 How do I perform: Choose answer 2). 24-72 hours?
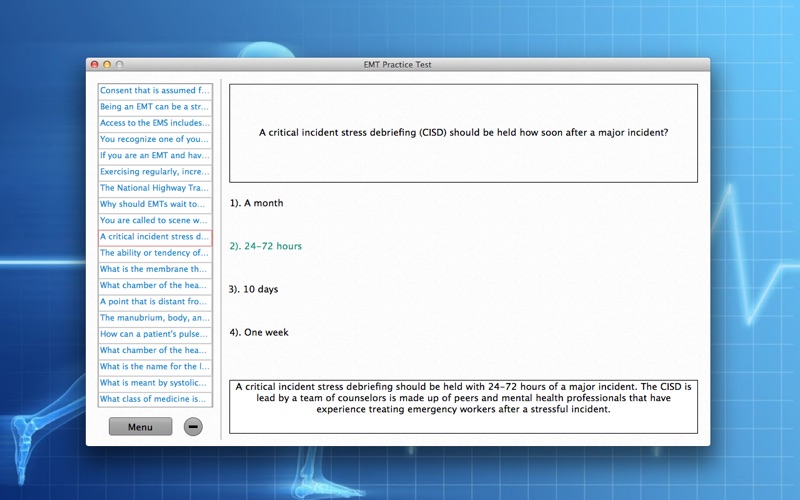pos(265,246)
